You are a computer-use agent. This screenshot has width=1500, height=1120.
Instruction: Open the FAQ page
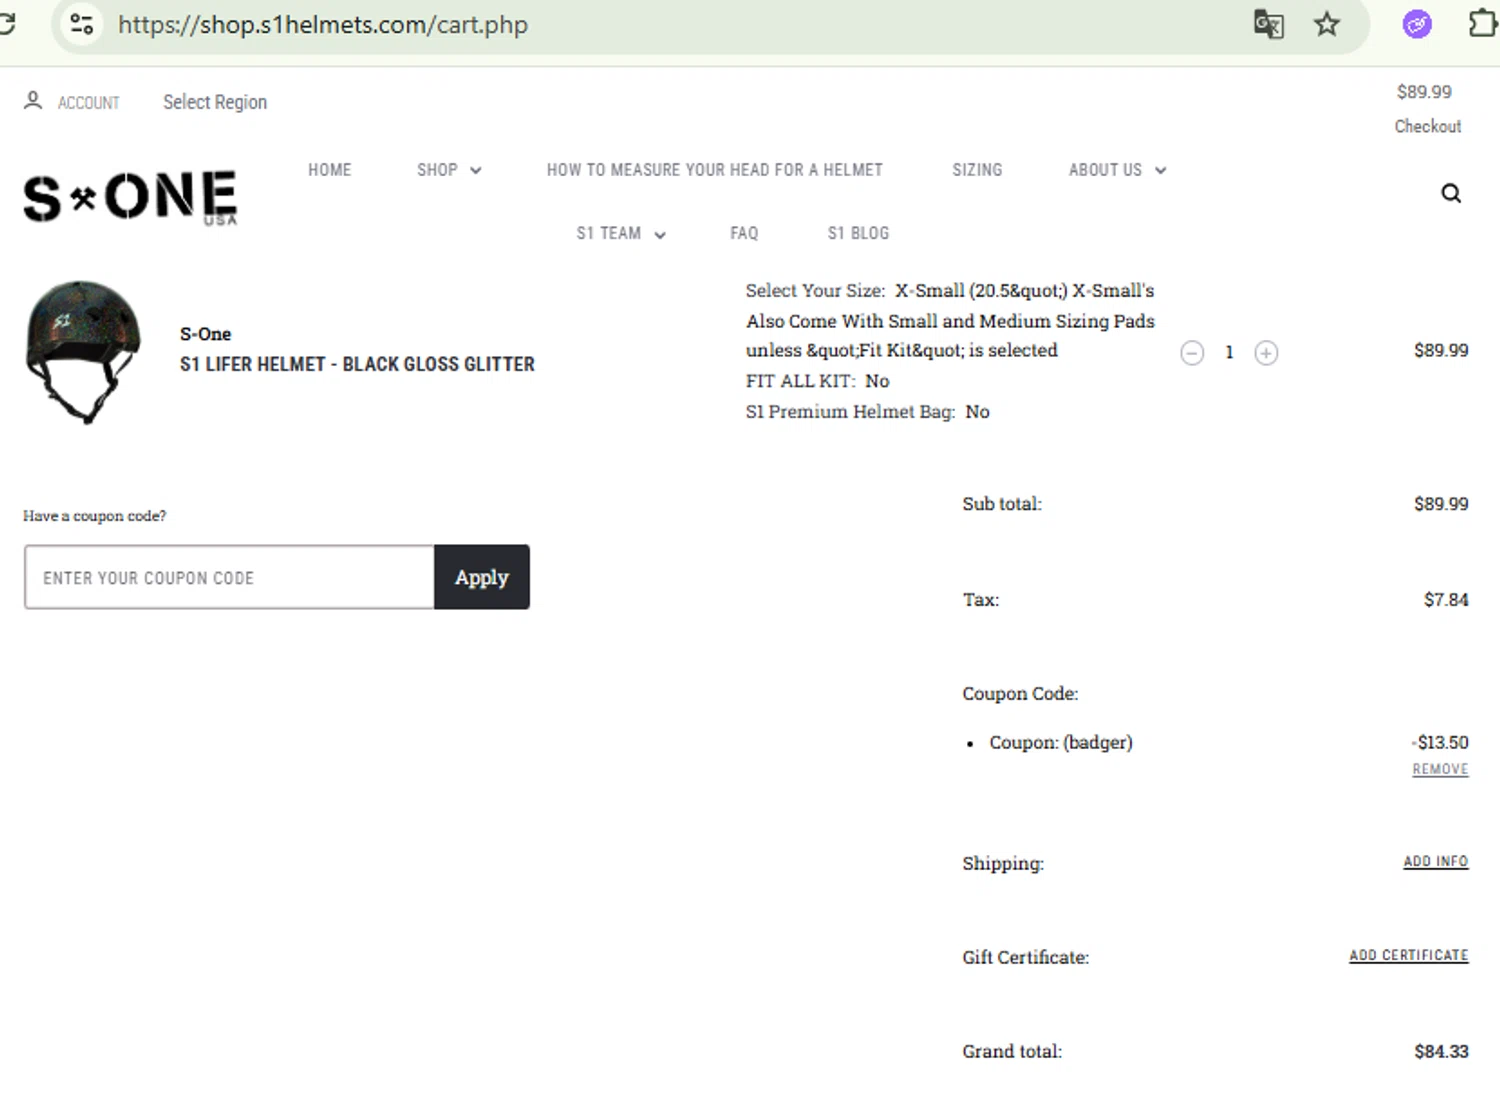click(x=744, y=233)
